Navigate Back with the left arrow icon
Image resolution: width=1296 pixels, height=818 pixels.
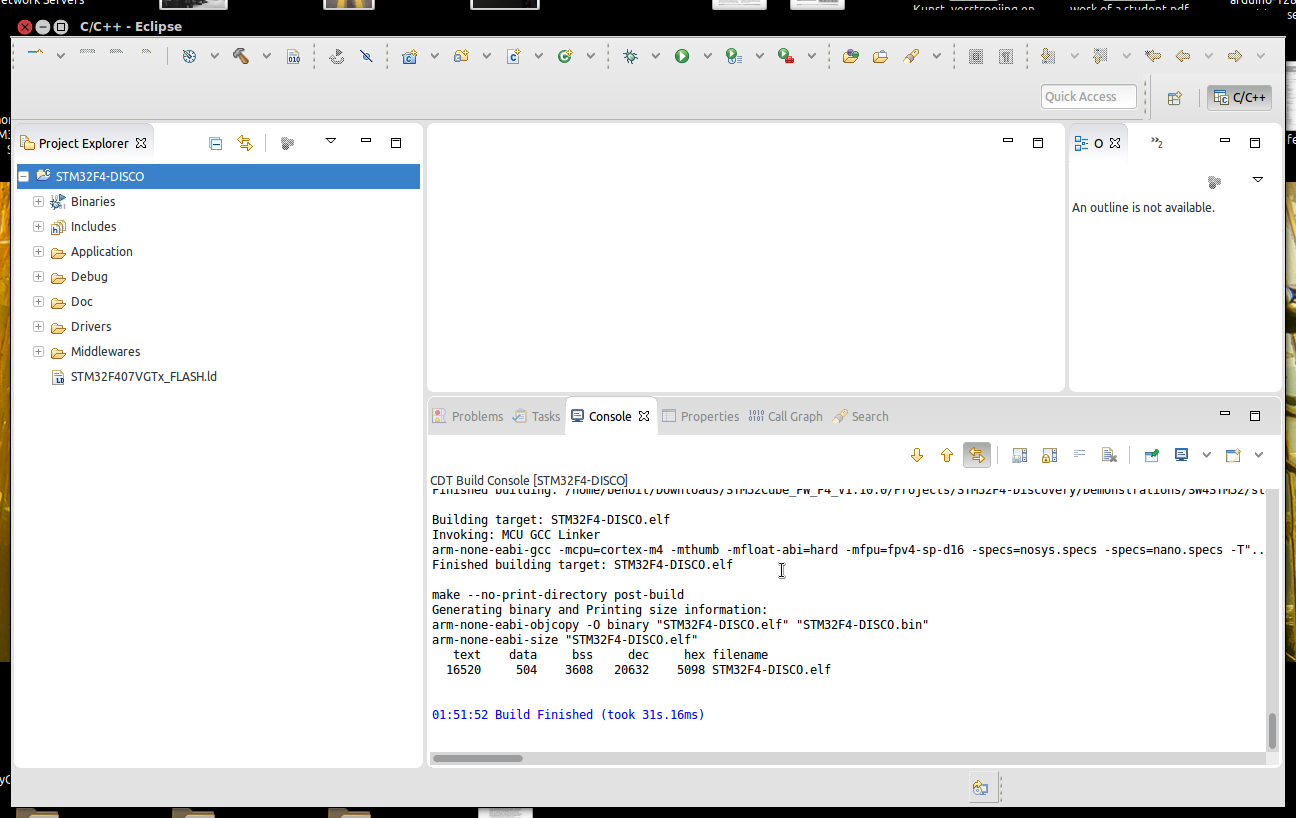pyautogui.click(x=1183, y=56)
